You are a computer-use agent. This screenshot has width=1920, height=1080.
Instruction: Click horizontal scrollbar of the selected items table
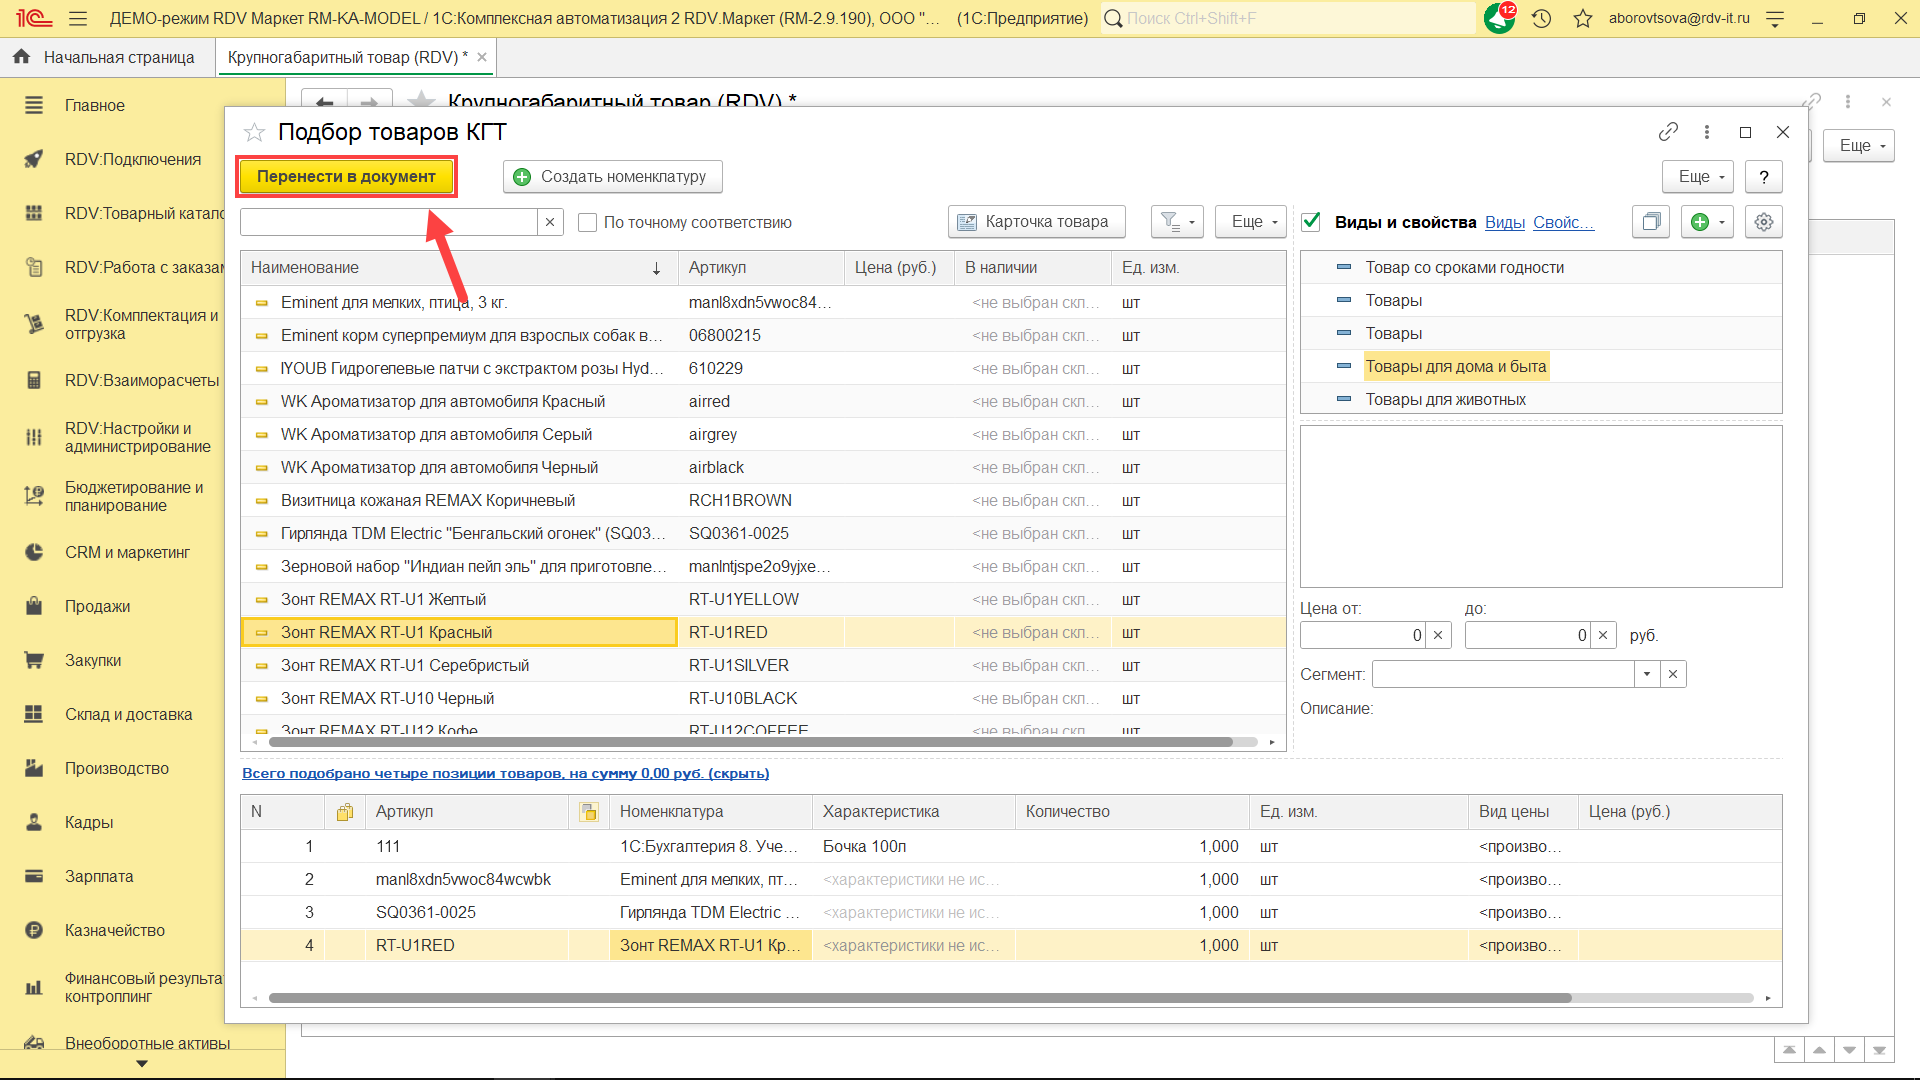pyautogui.click(x=920, y=998)
